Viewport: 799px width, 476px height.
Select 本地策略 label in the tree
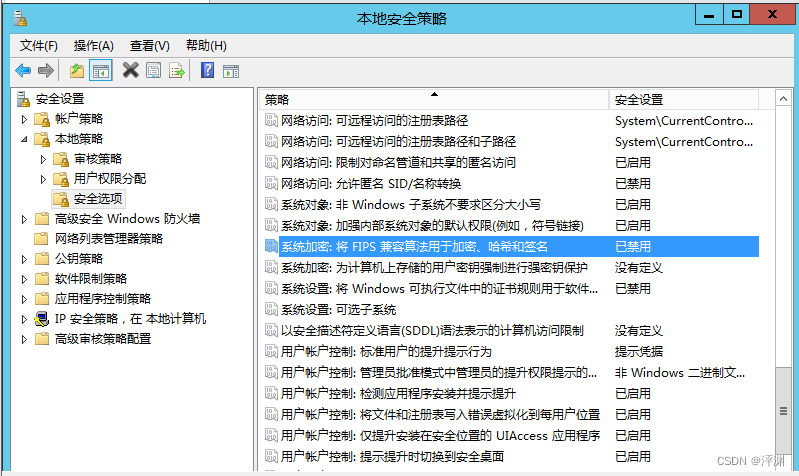79,139
